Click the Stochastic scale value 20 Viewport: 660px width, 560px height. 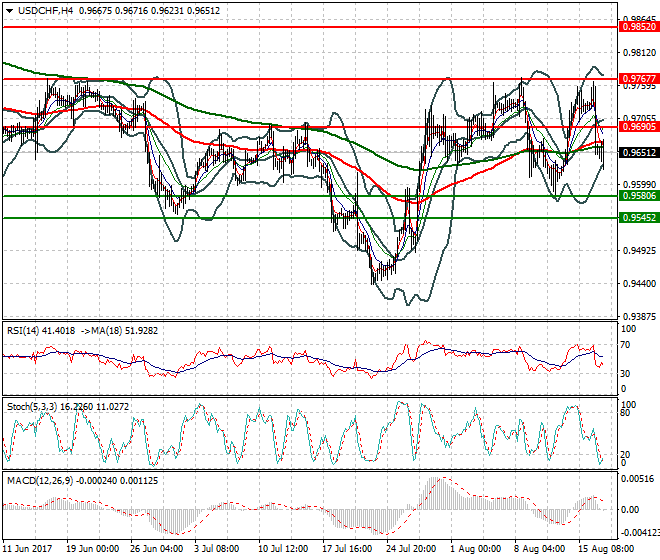[x=625, y=455]
